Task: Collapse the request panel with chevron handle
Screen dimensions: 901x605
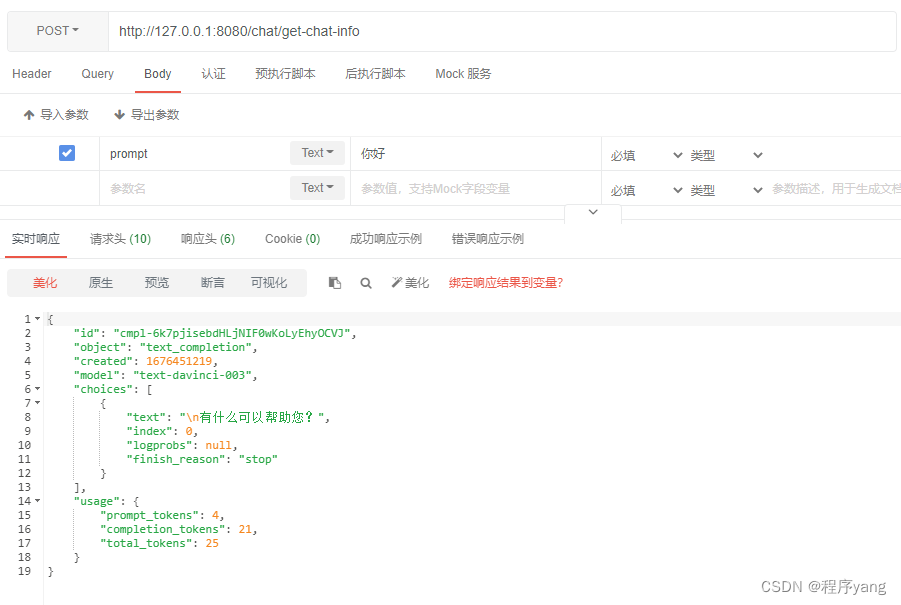Action: pyautogui.click(x=593, y=212)
